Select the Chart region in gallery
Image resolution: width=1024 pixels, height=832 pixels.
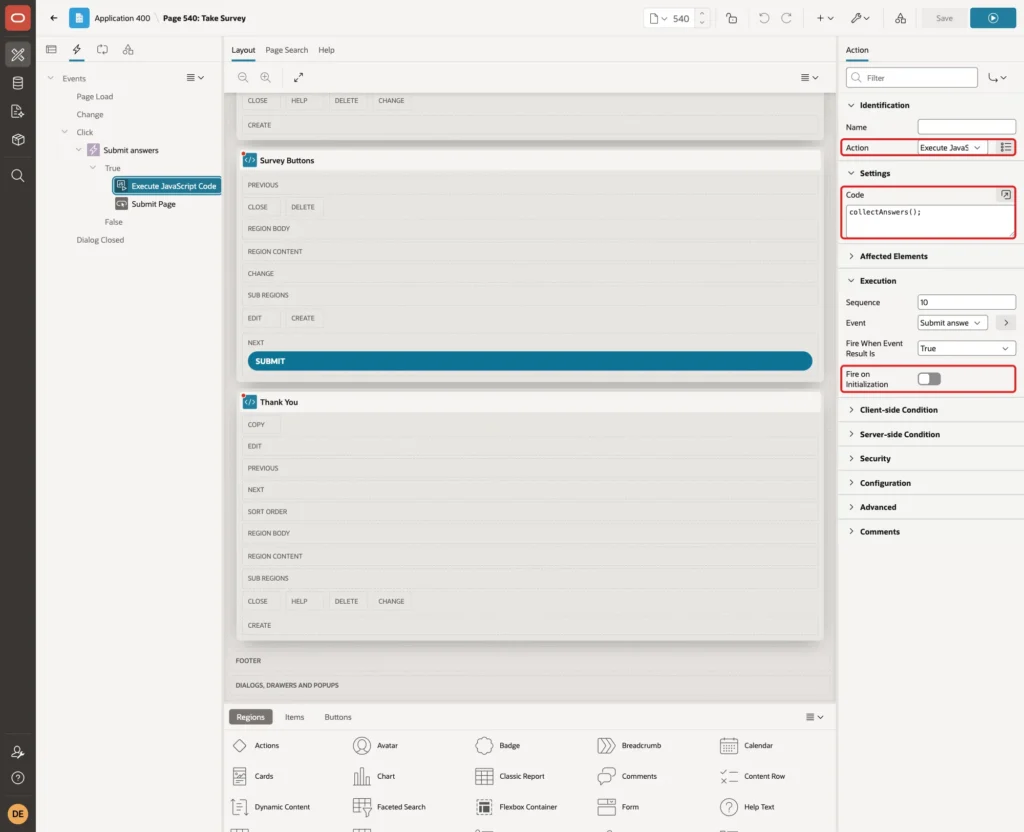[374, 776]
